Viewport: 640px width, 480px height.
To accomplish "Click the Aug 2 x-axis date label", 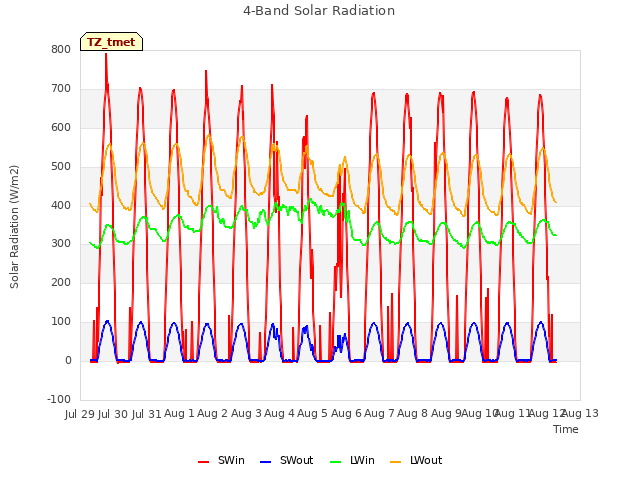I will [213, 414].
